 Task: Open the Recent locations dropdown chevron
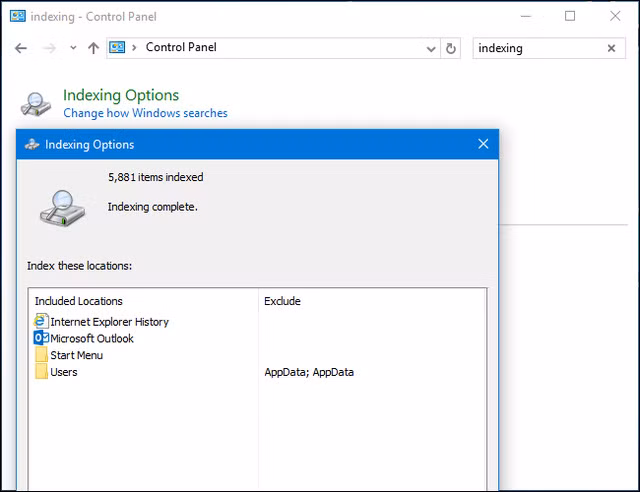[x=73, y=48]
